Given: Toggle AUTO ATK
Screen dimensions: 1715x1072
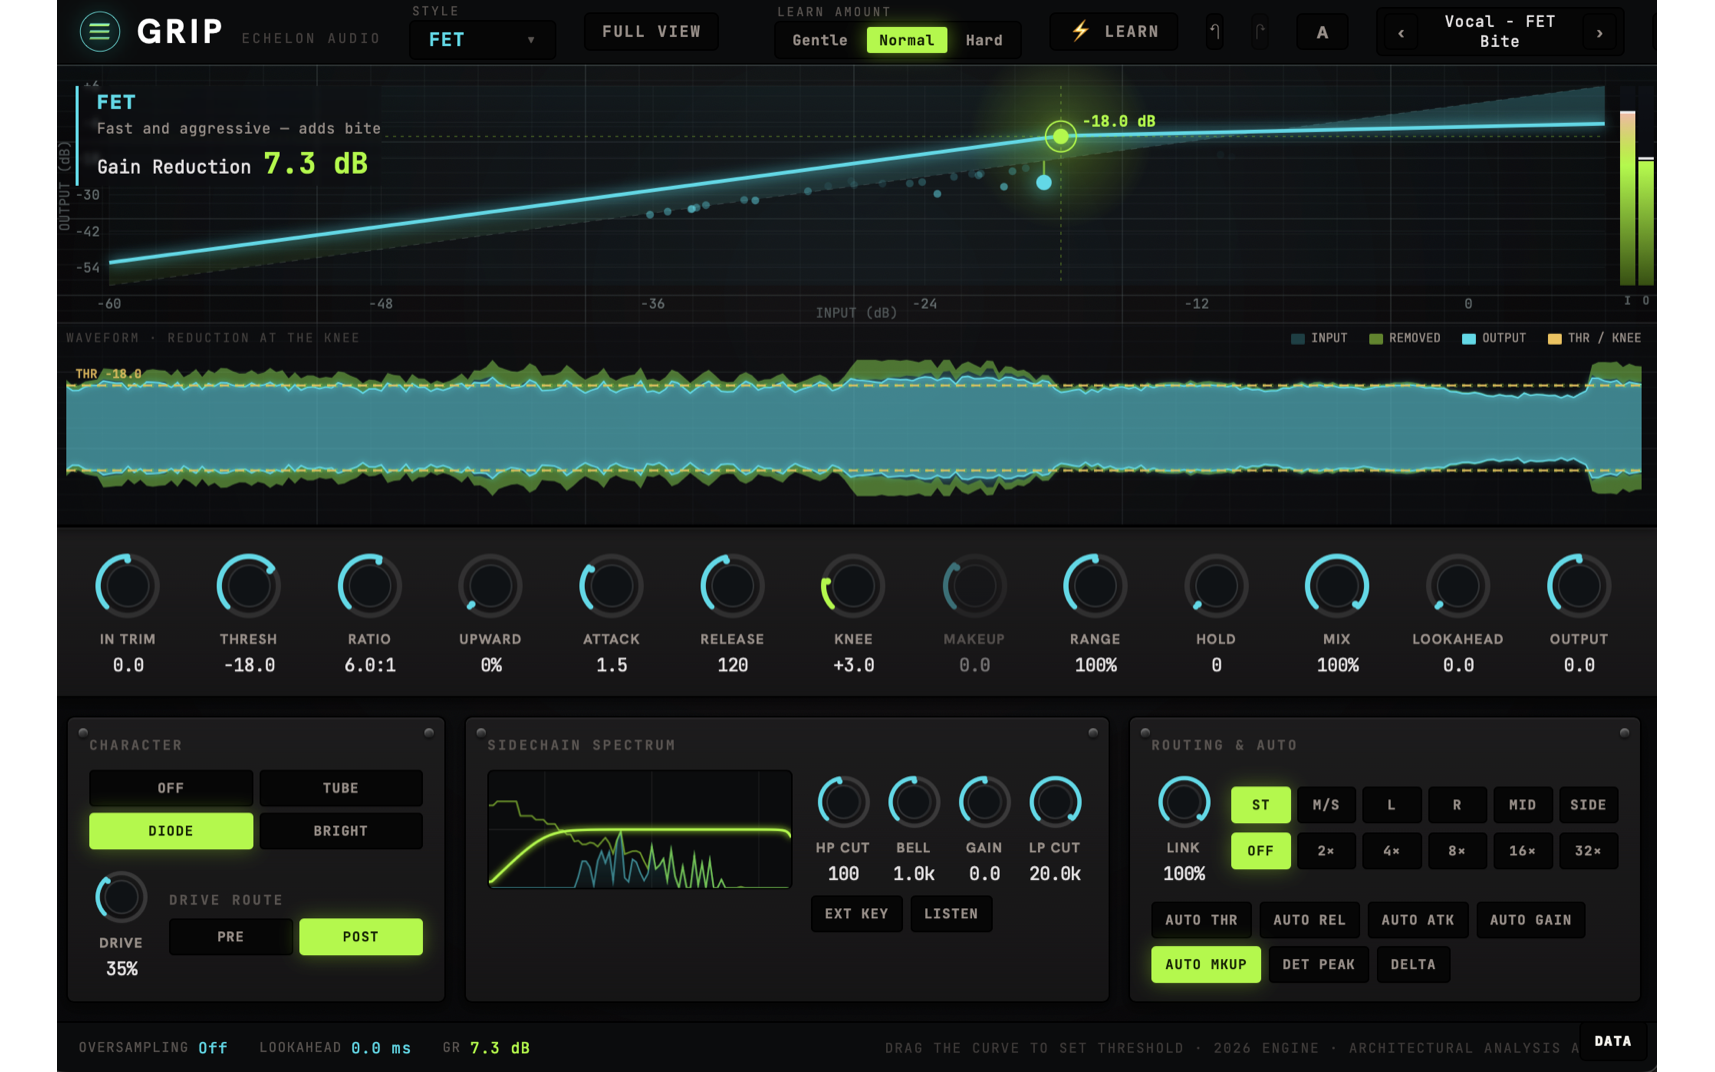Looking at the screenshot, I should click(1418, 920).
